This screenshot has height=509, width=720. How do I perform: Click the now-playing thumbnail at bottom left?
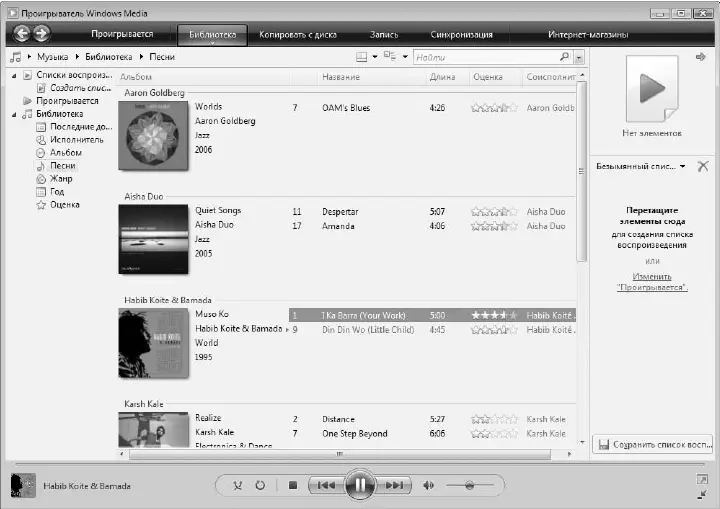(23, 486)
